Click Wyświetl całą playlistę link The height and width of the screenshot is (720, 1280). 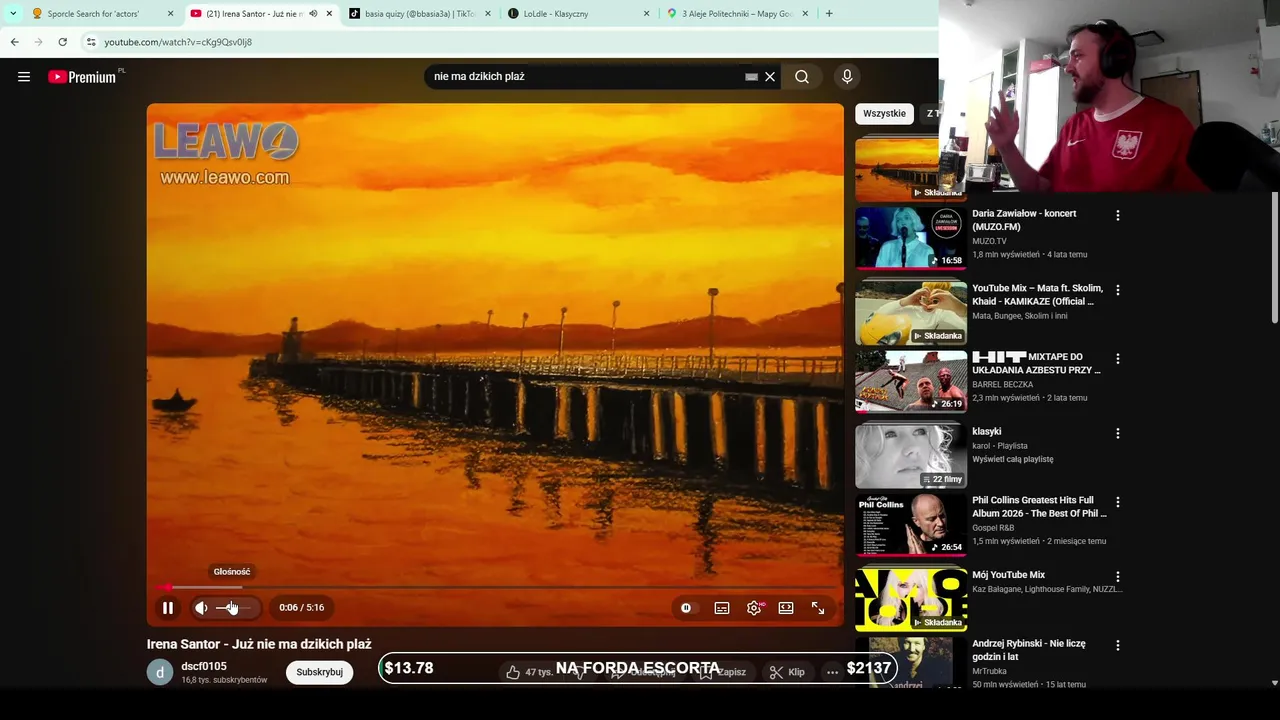(x=1013, y=459)
